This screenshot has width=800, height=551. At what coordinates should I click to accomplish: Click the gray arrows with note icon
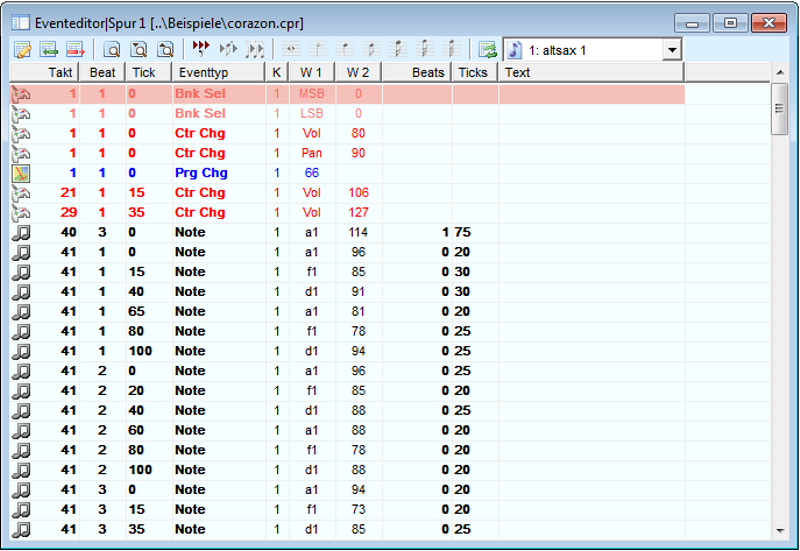[x=228, y=49]
